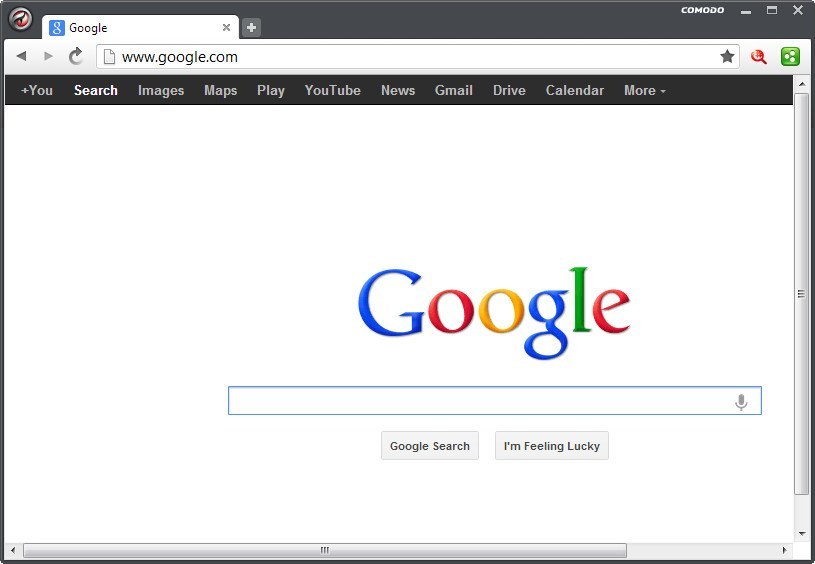This screenshot has height=564, width=815.
Task: Maximize the browser window
Action: point(772,10)
